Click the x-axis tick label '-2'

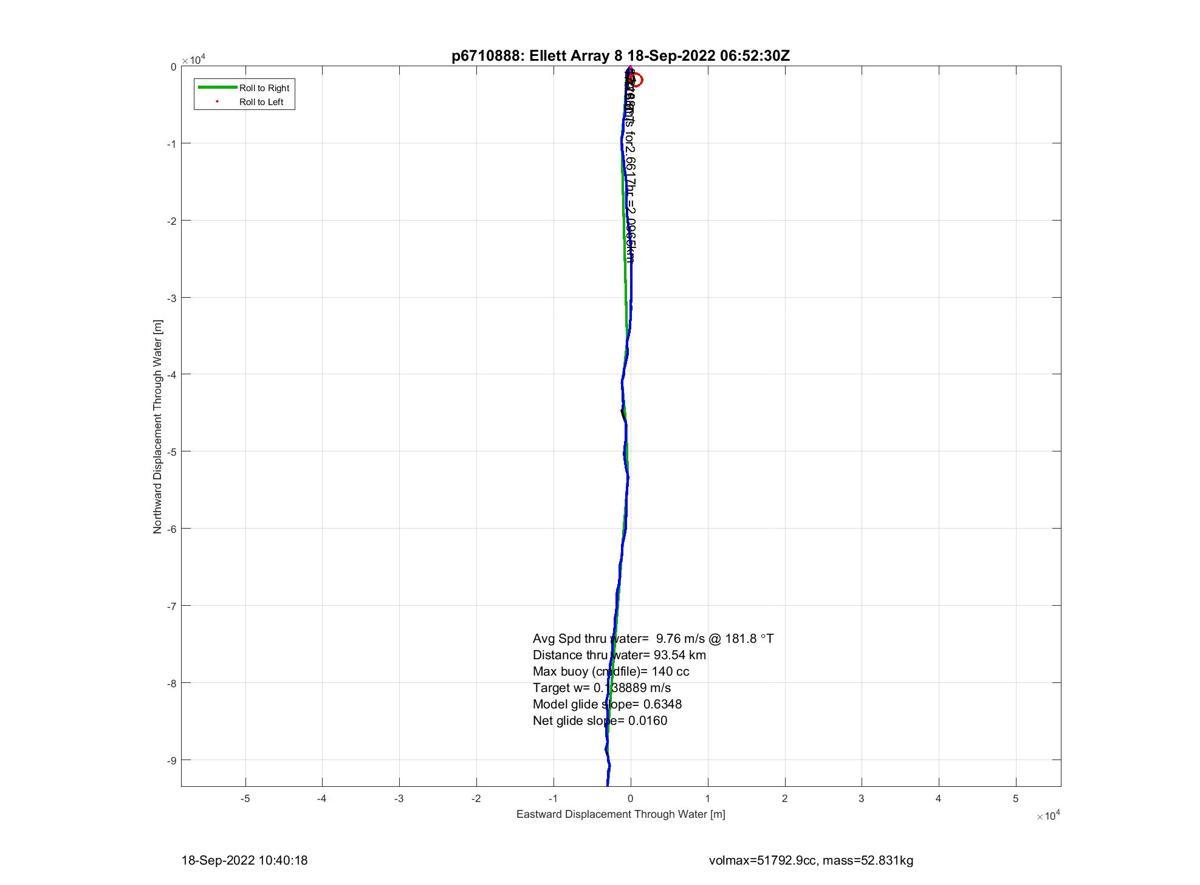point(476,798)
